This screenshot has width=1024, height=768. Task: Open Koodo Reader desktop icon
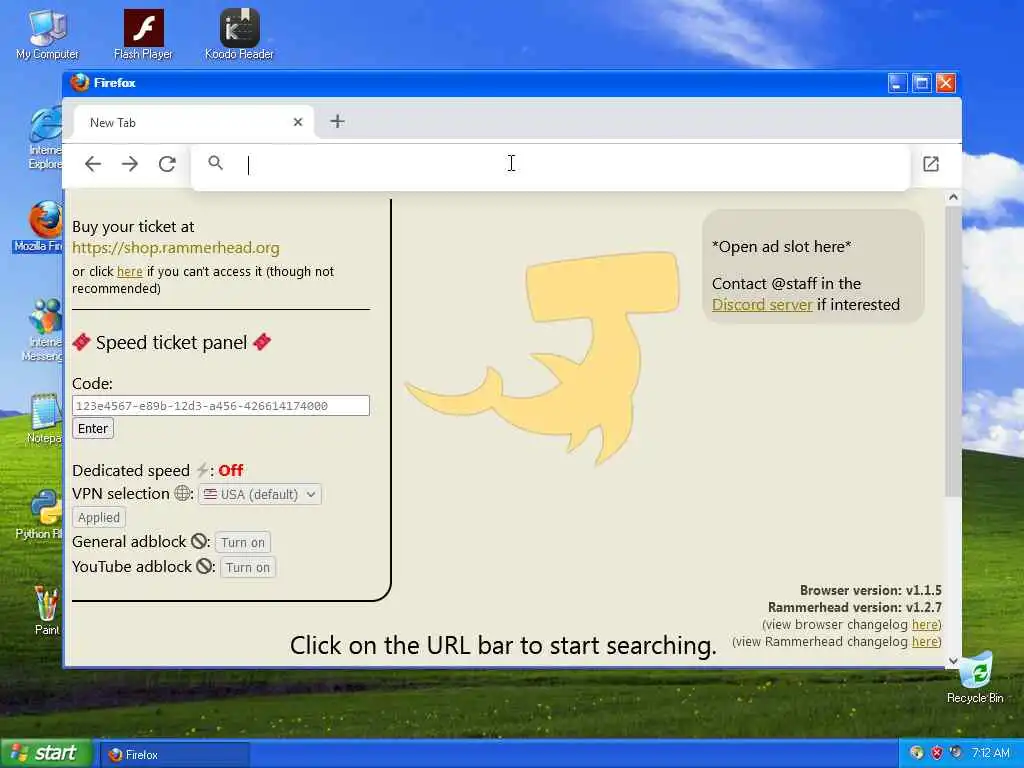pyautogui.click(x=239, y=35)
